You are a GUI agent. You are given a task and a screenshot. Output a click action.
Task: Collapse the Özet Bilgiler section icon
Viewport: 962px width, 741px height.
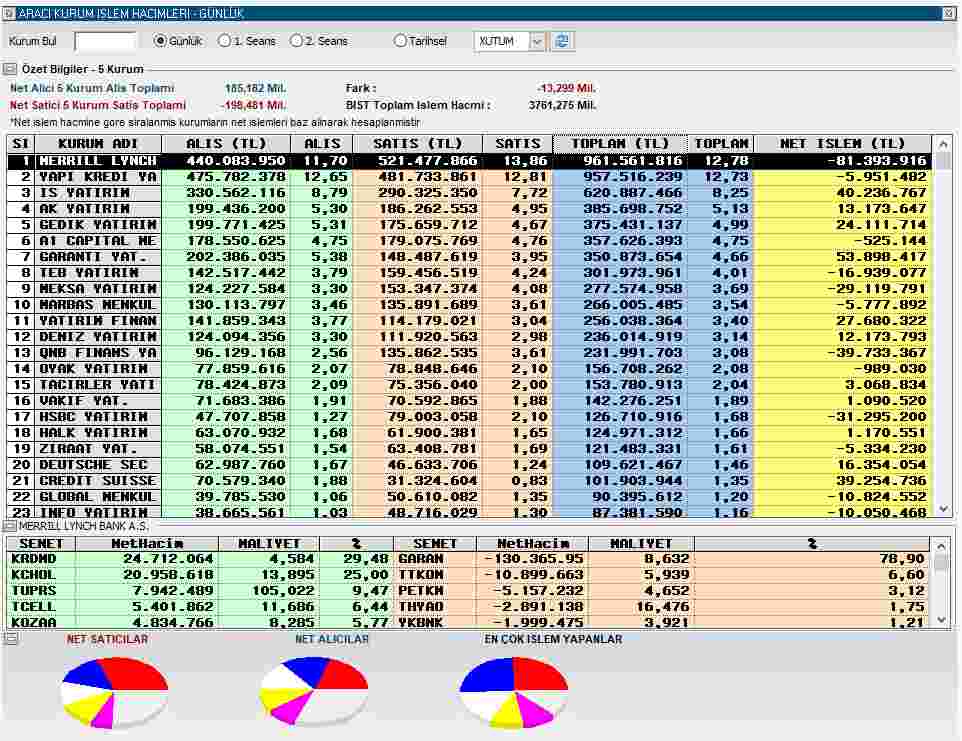(x=9, y=69)
